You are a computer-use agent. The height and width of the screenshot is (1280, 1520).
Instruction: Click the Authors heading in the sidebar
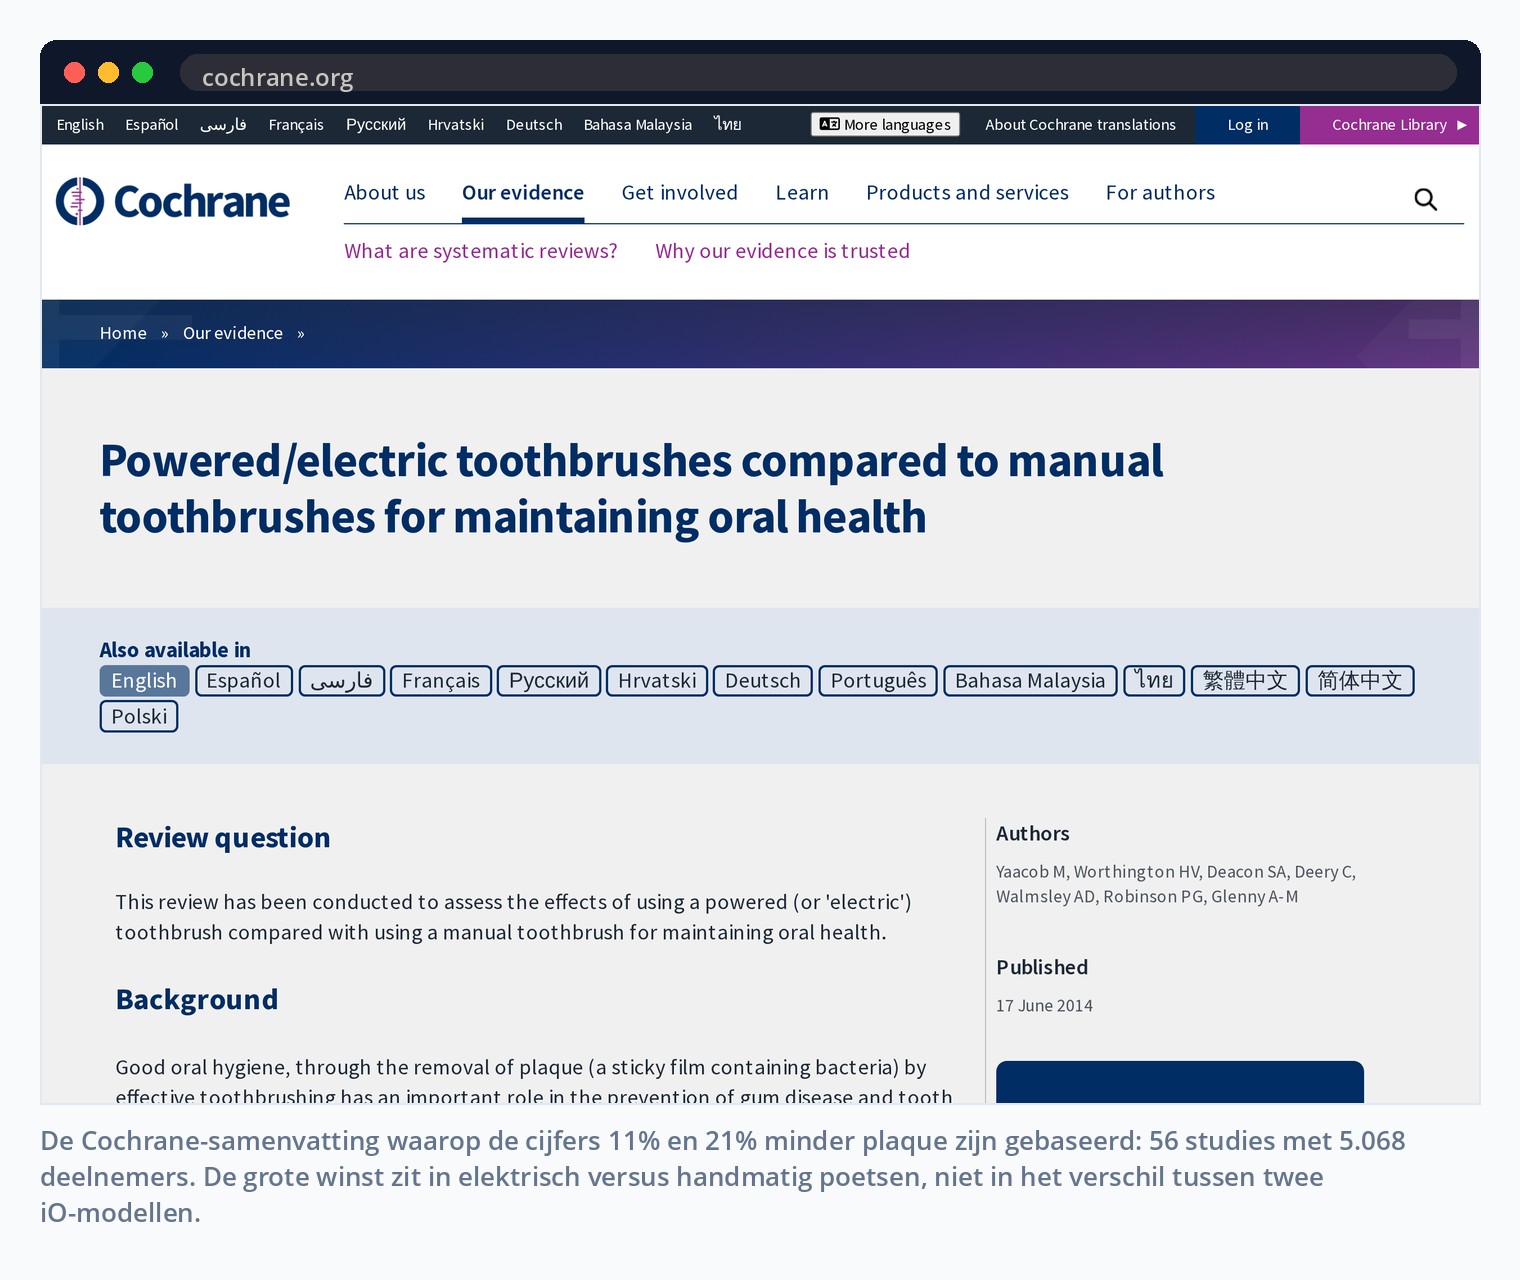tap(1033, 834)
